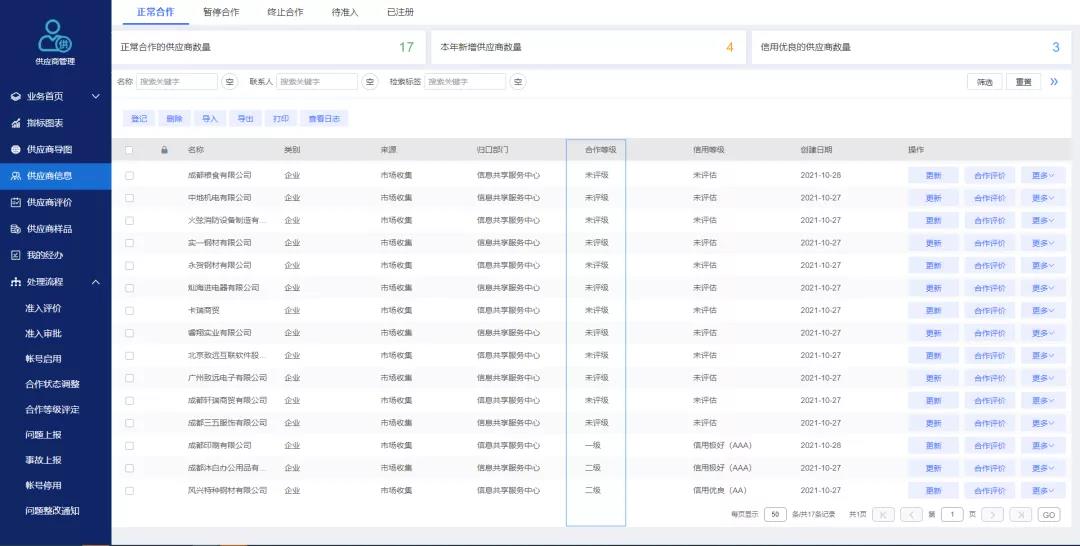Toggle the select-all checkbox in table header
The image size is (1080, 546).
(129, 149)
